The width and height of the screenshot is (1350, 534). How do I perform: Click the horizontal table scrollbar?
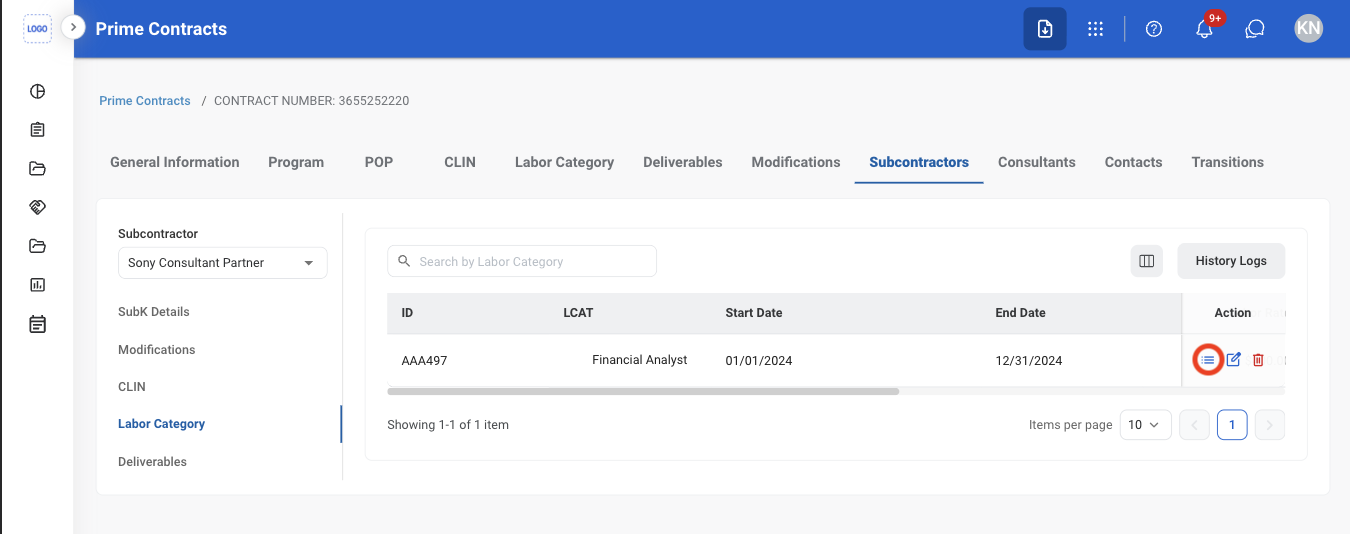click(643, 391)
